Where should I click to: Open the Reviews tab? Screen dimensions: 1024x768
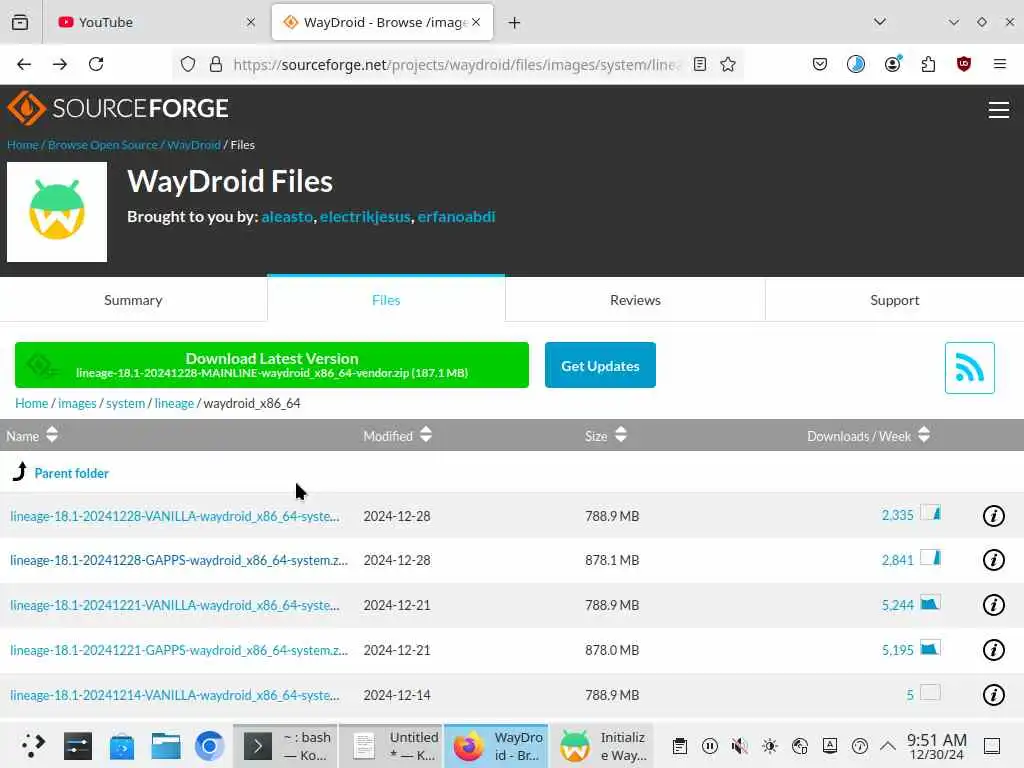[x=635, y=300]
